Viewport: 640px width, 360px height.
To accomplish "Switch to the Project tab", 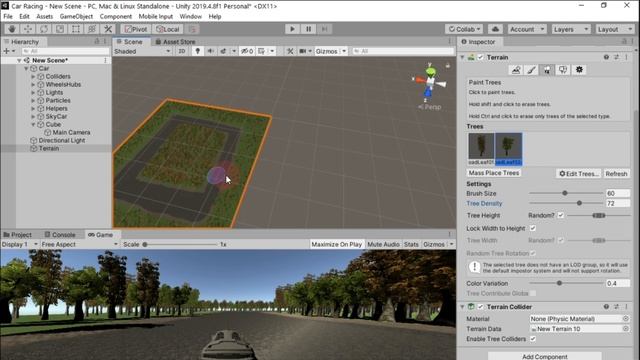I will coord(18,235).
